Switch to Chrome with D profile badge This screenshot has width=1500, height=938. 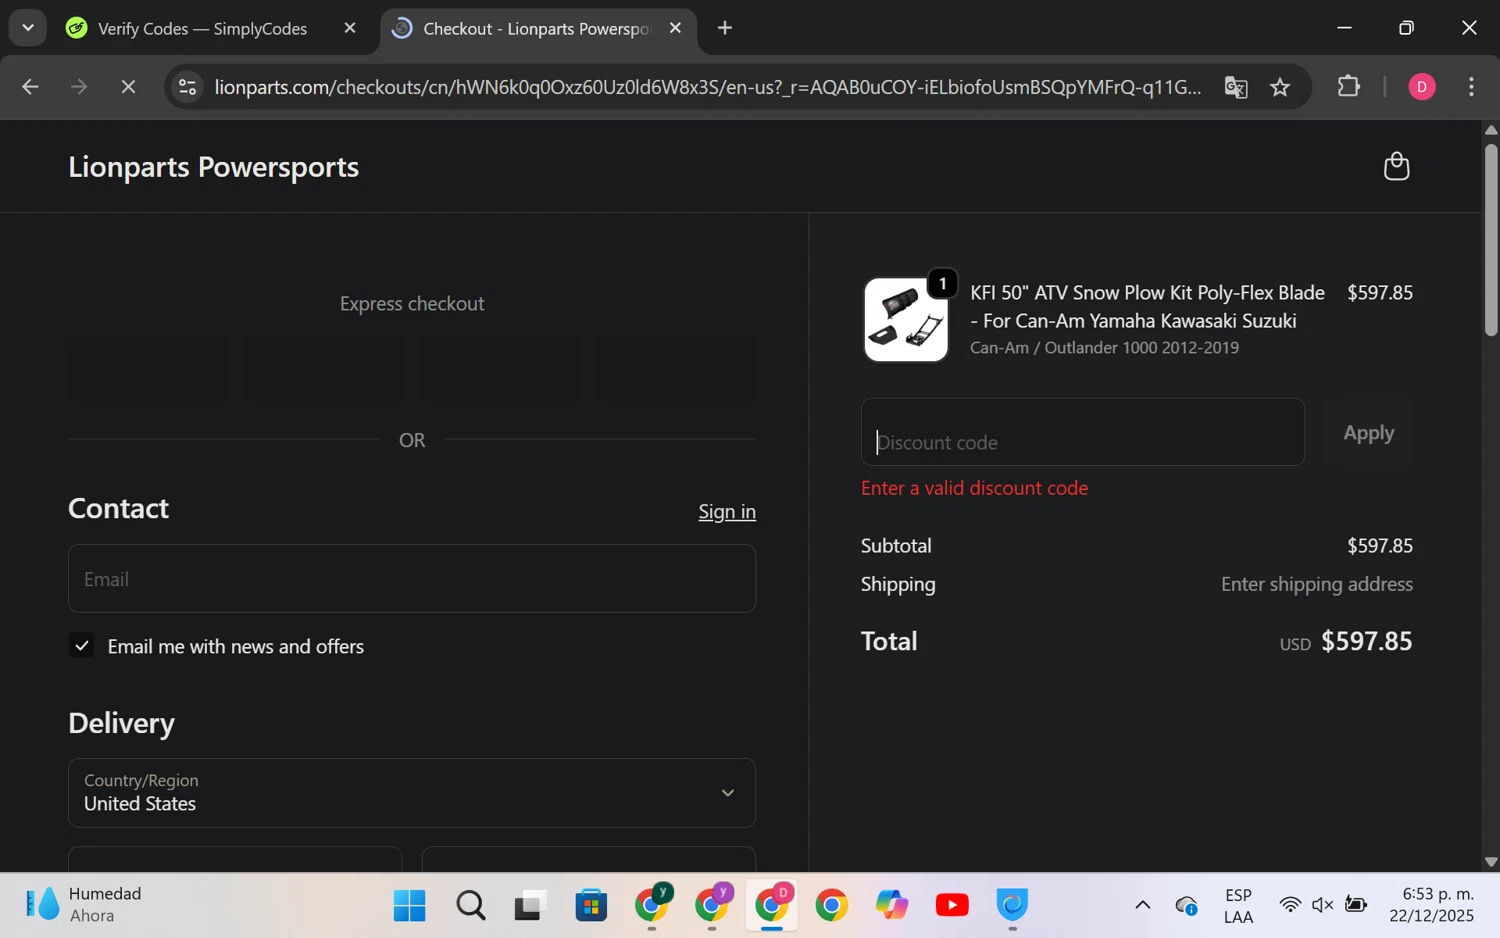[x=772, y=905]
